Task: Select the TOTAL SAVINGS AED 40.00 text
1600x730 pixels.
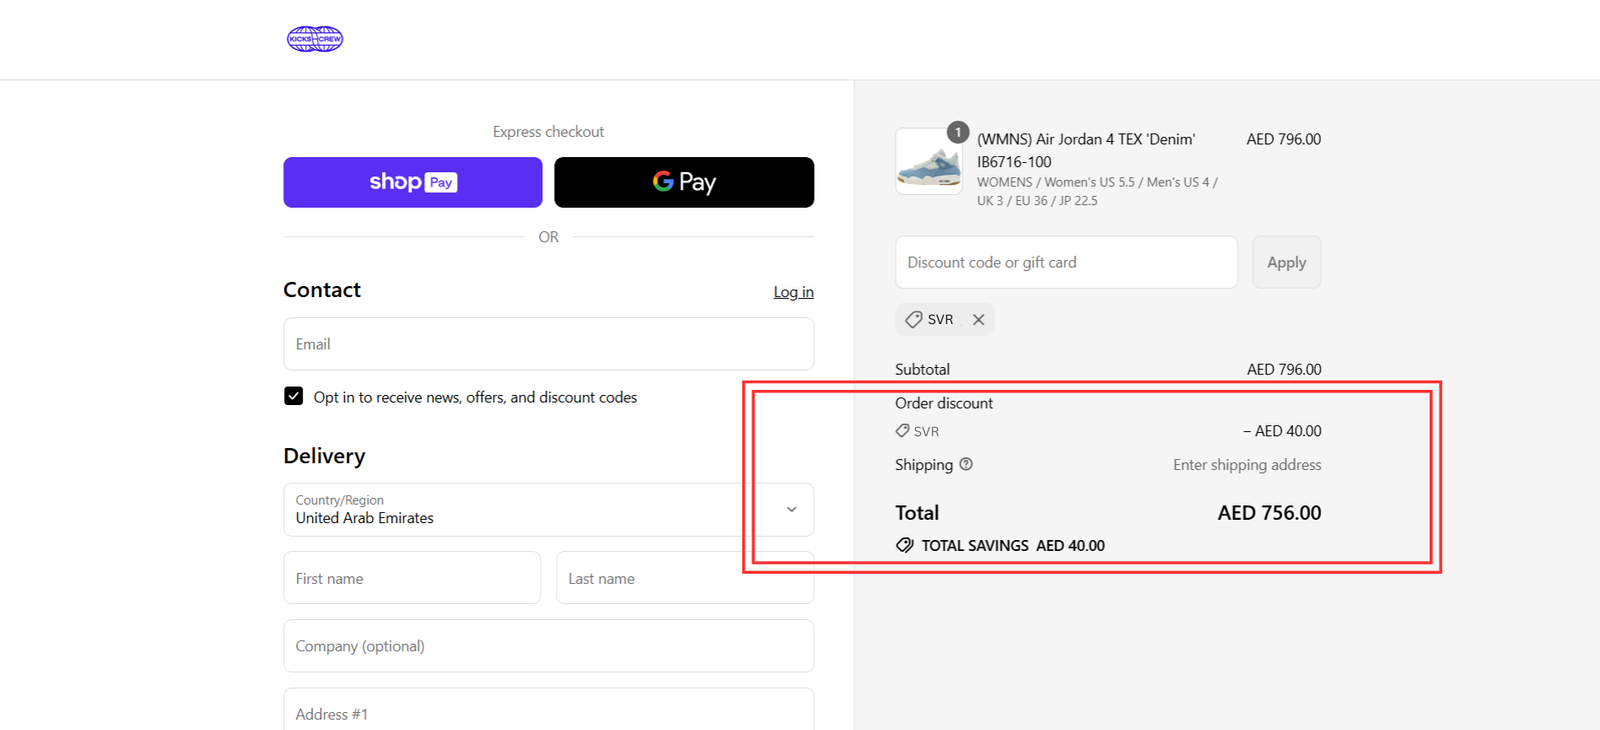Action: tap(1013, 546)
